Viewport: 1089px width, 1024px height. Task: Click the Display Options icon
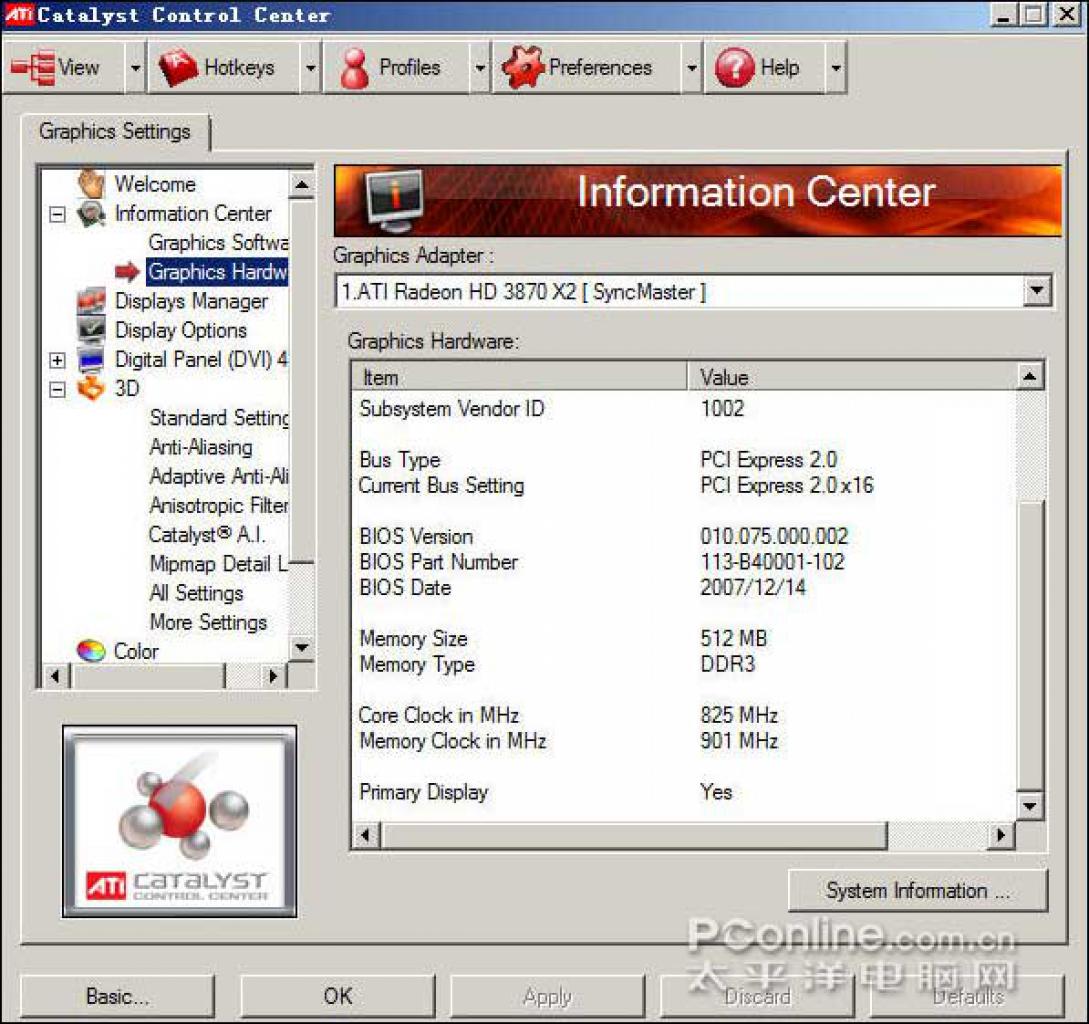click(91, 330)
